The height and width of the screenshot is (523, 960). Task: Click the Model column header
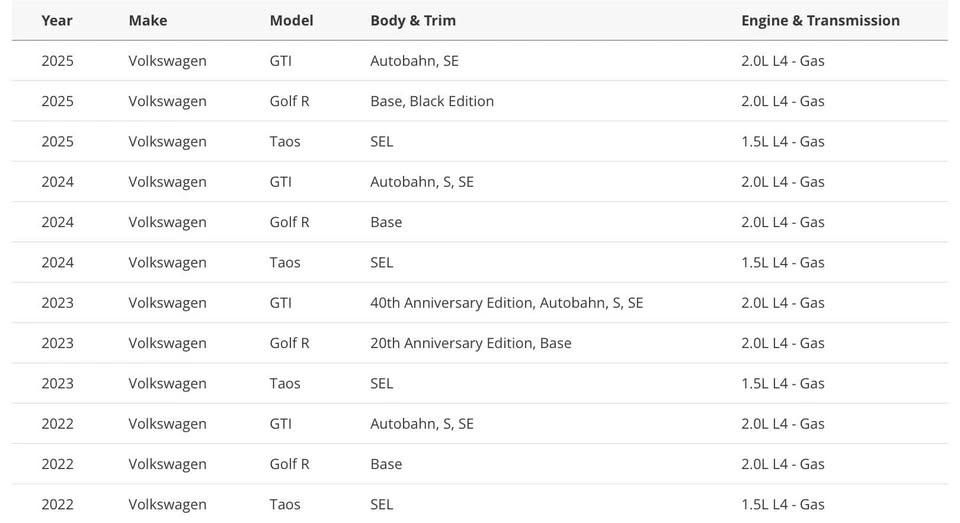click(x=291, y=20)
